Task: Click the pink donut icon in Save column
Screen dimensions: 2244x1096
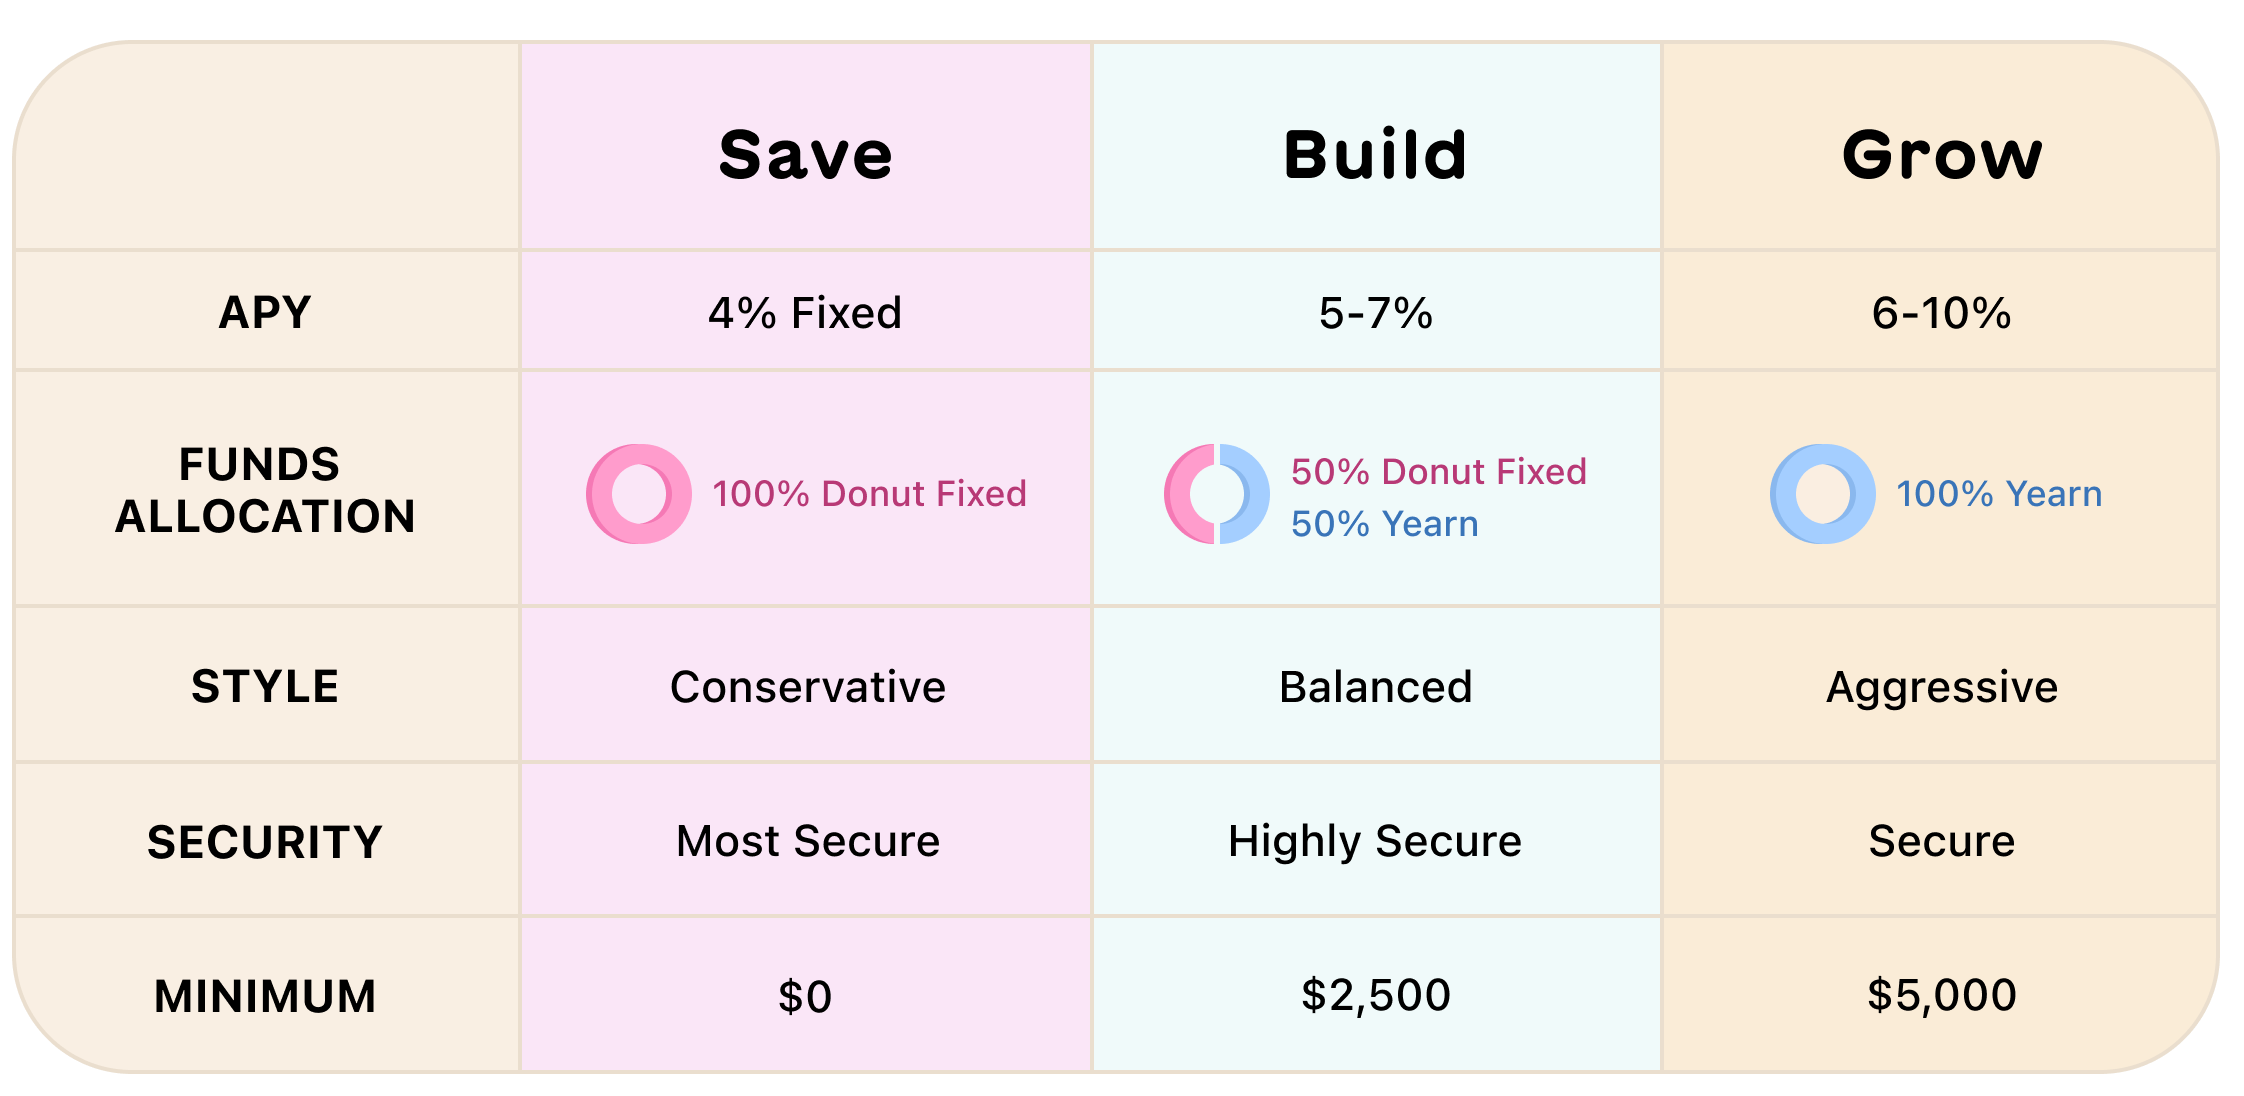Action: pyautogui.click(x=639, y=494)
